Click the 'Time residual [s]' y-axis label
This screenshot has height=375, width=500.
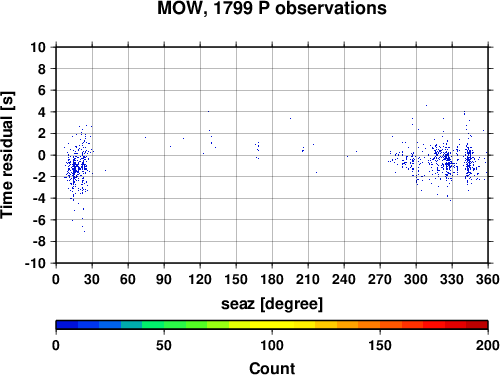7,155
